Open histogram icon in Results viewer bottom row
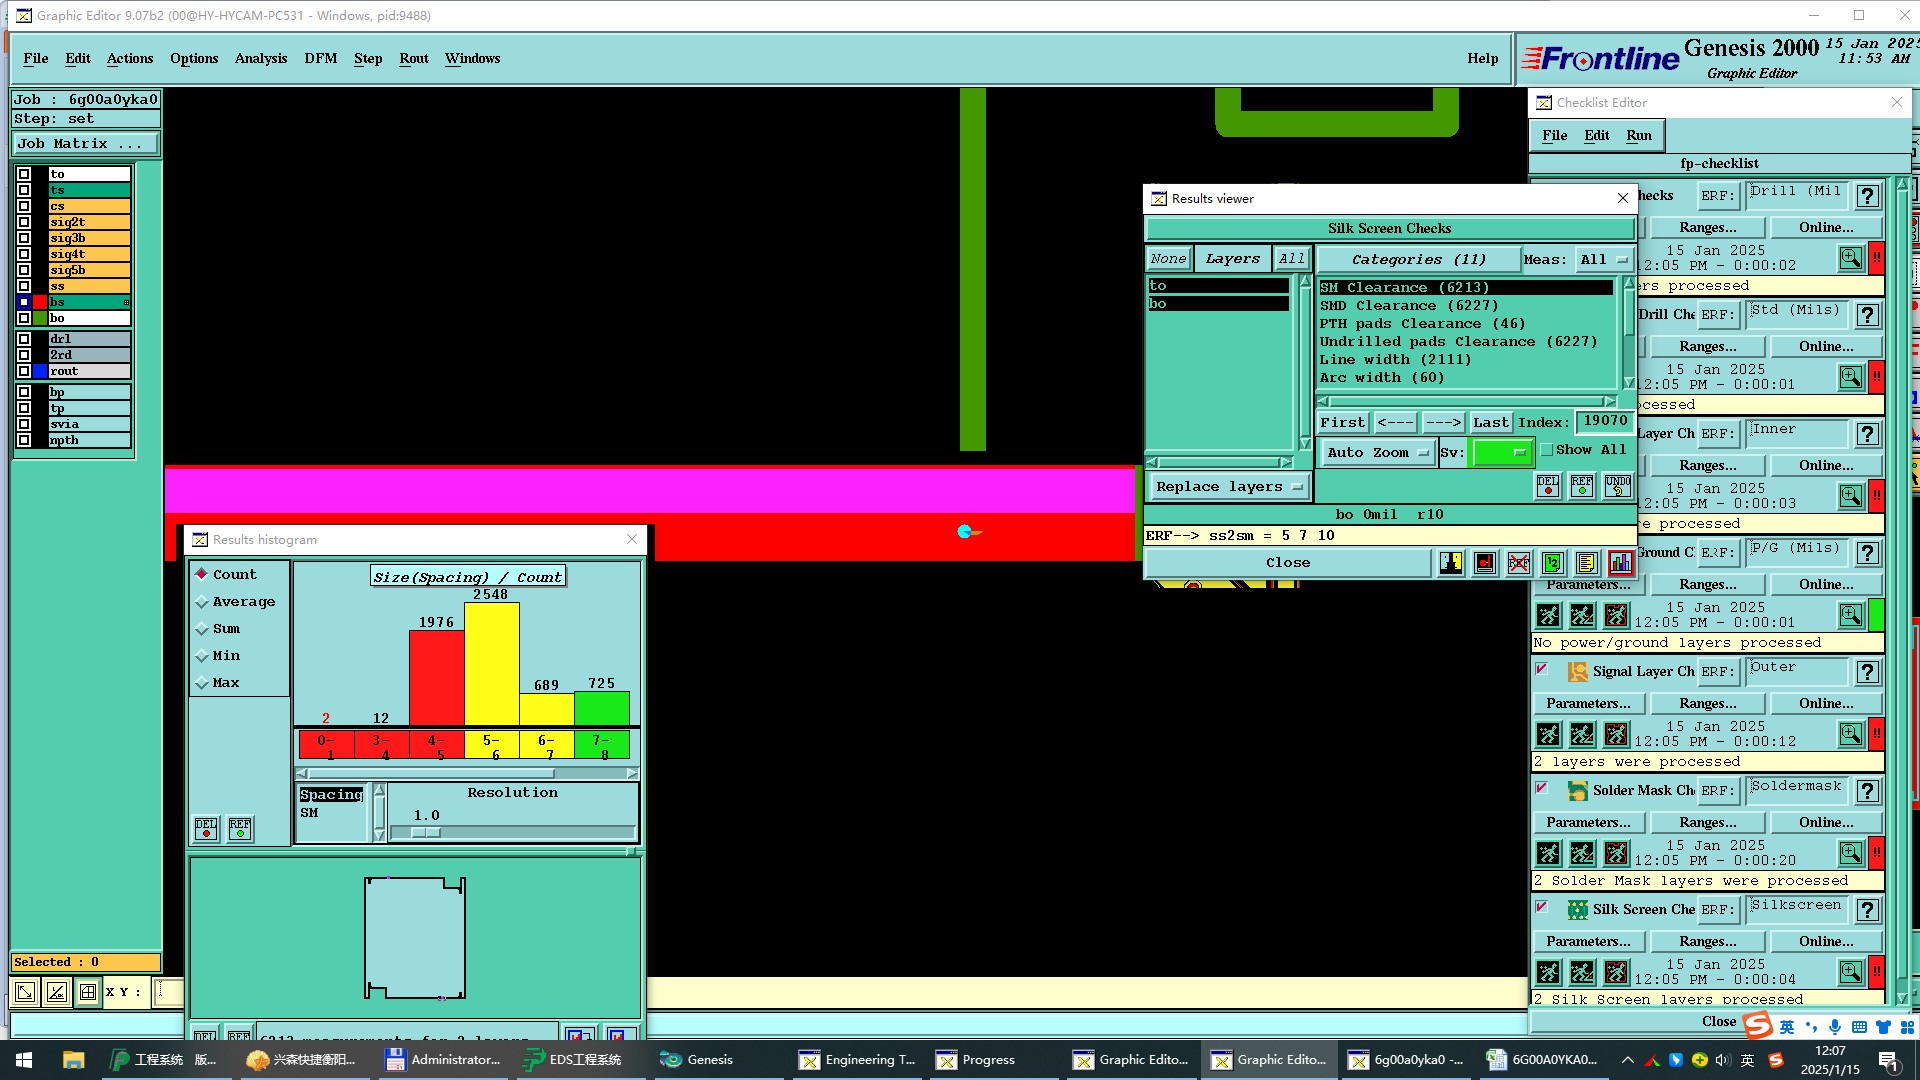This screenshot has width=1920, height=1080. (x=1620, y=563)
